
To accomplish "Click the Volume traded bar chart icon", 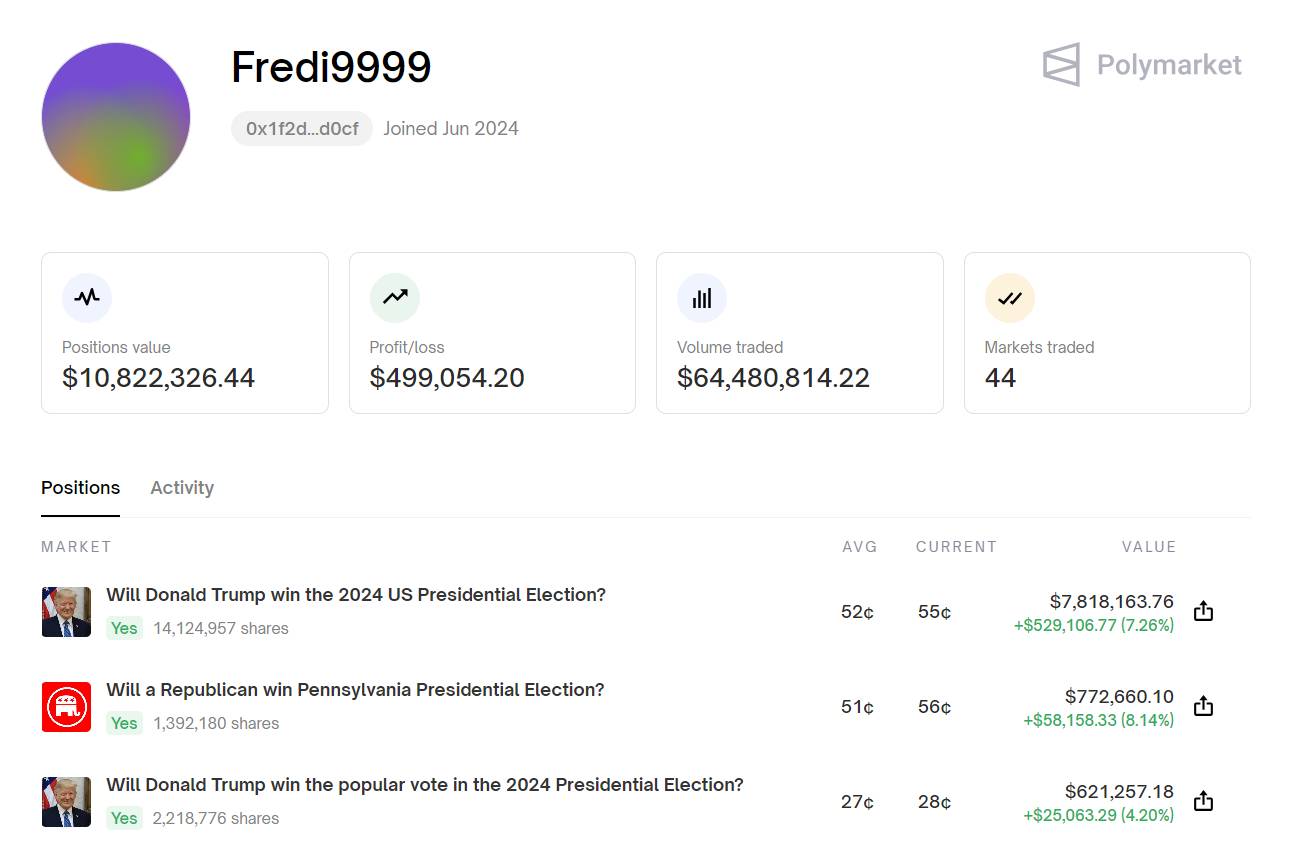I will click(x=702, y=297).
